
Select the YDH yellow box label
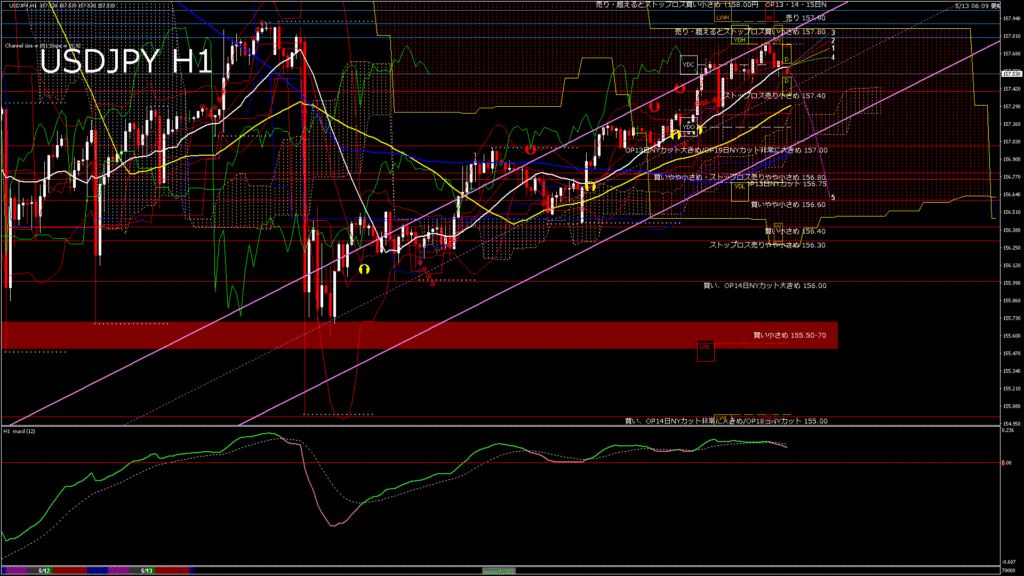[739, 40]
